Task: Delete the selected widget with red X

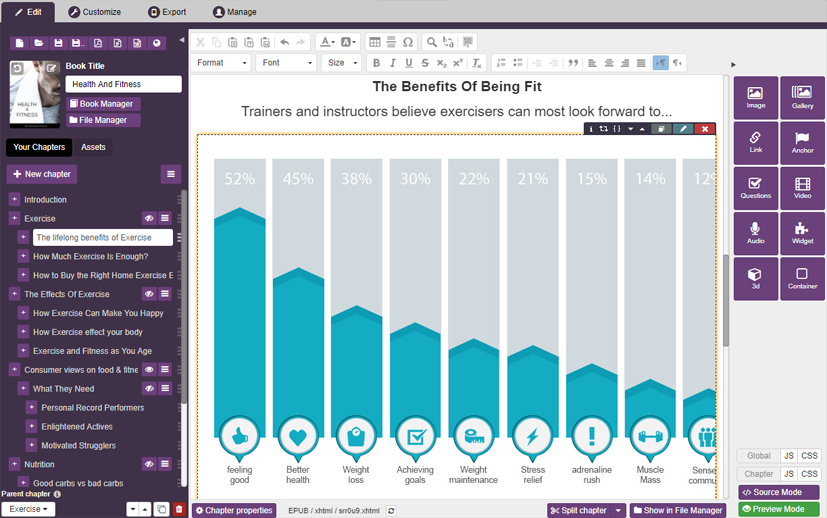Action: coord(705,129)
